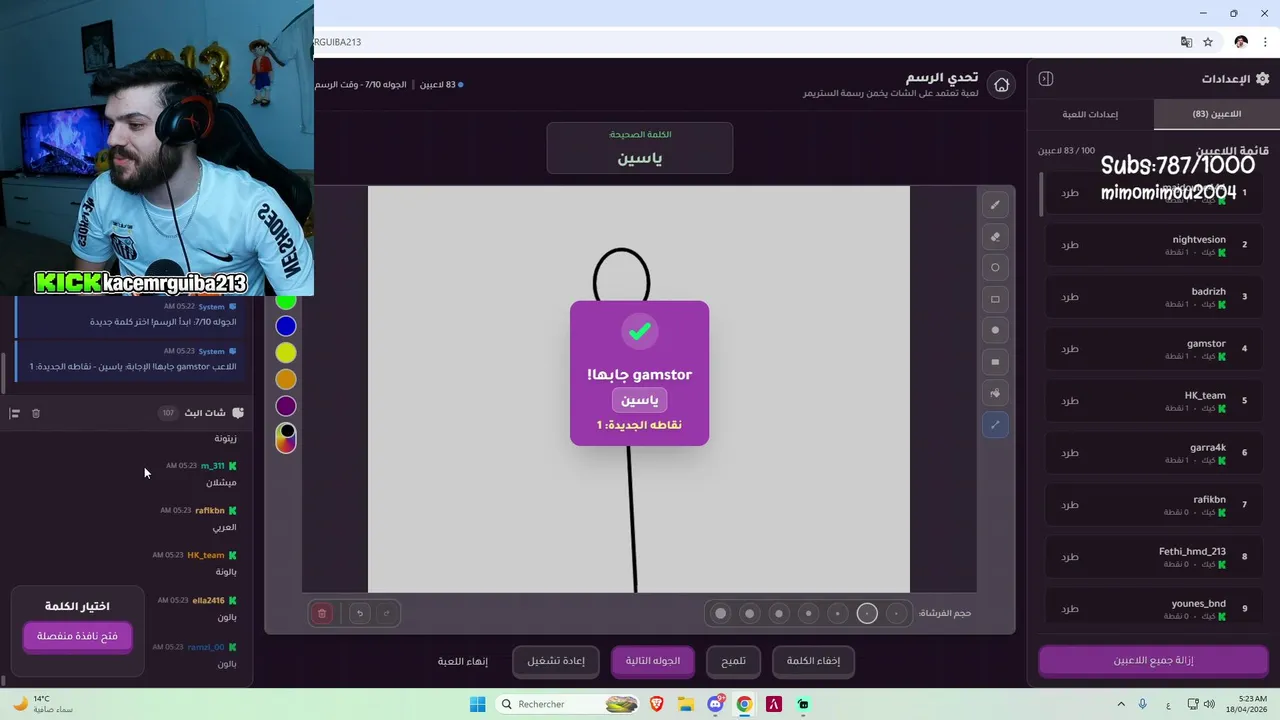Image resolution: width=1280 pixels, height=720 pixels.
Task: Choose the selected second brush size
Action: pyautogui.click(x=867, y=613)
